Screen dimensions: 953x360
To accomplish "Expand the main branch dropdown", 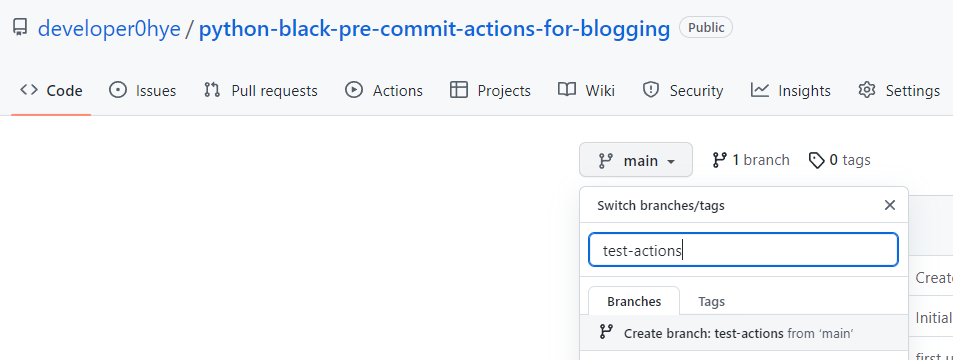I will pyautogui.click(x=636, y=160).
